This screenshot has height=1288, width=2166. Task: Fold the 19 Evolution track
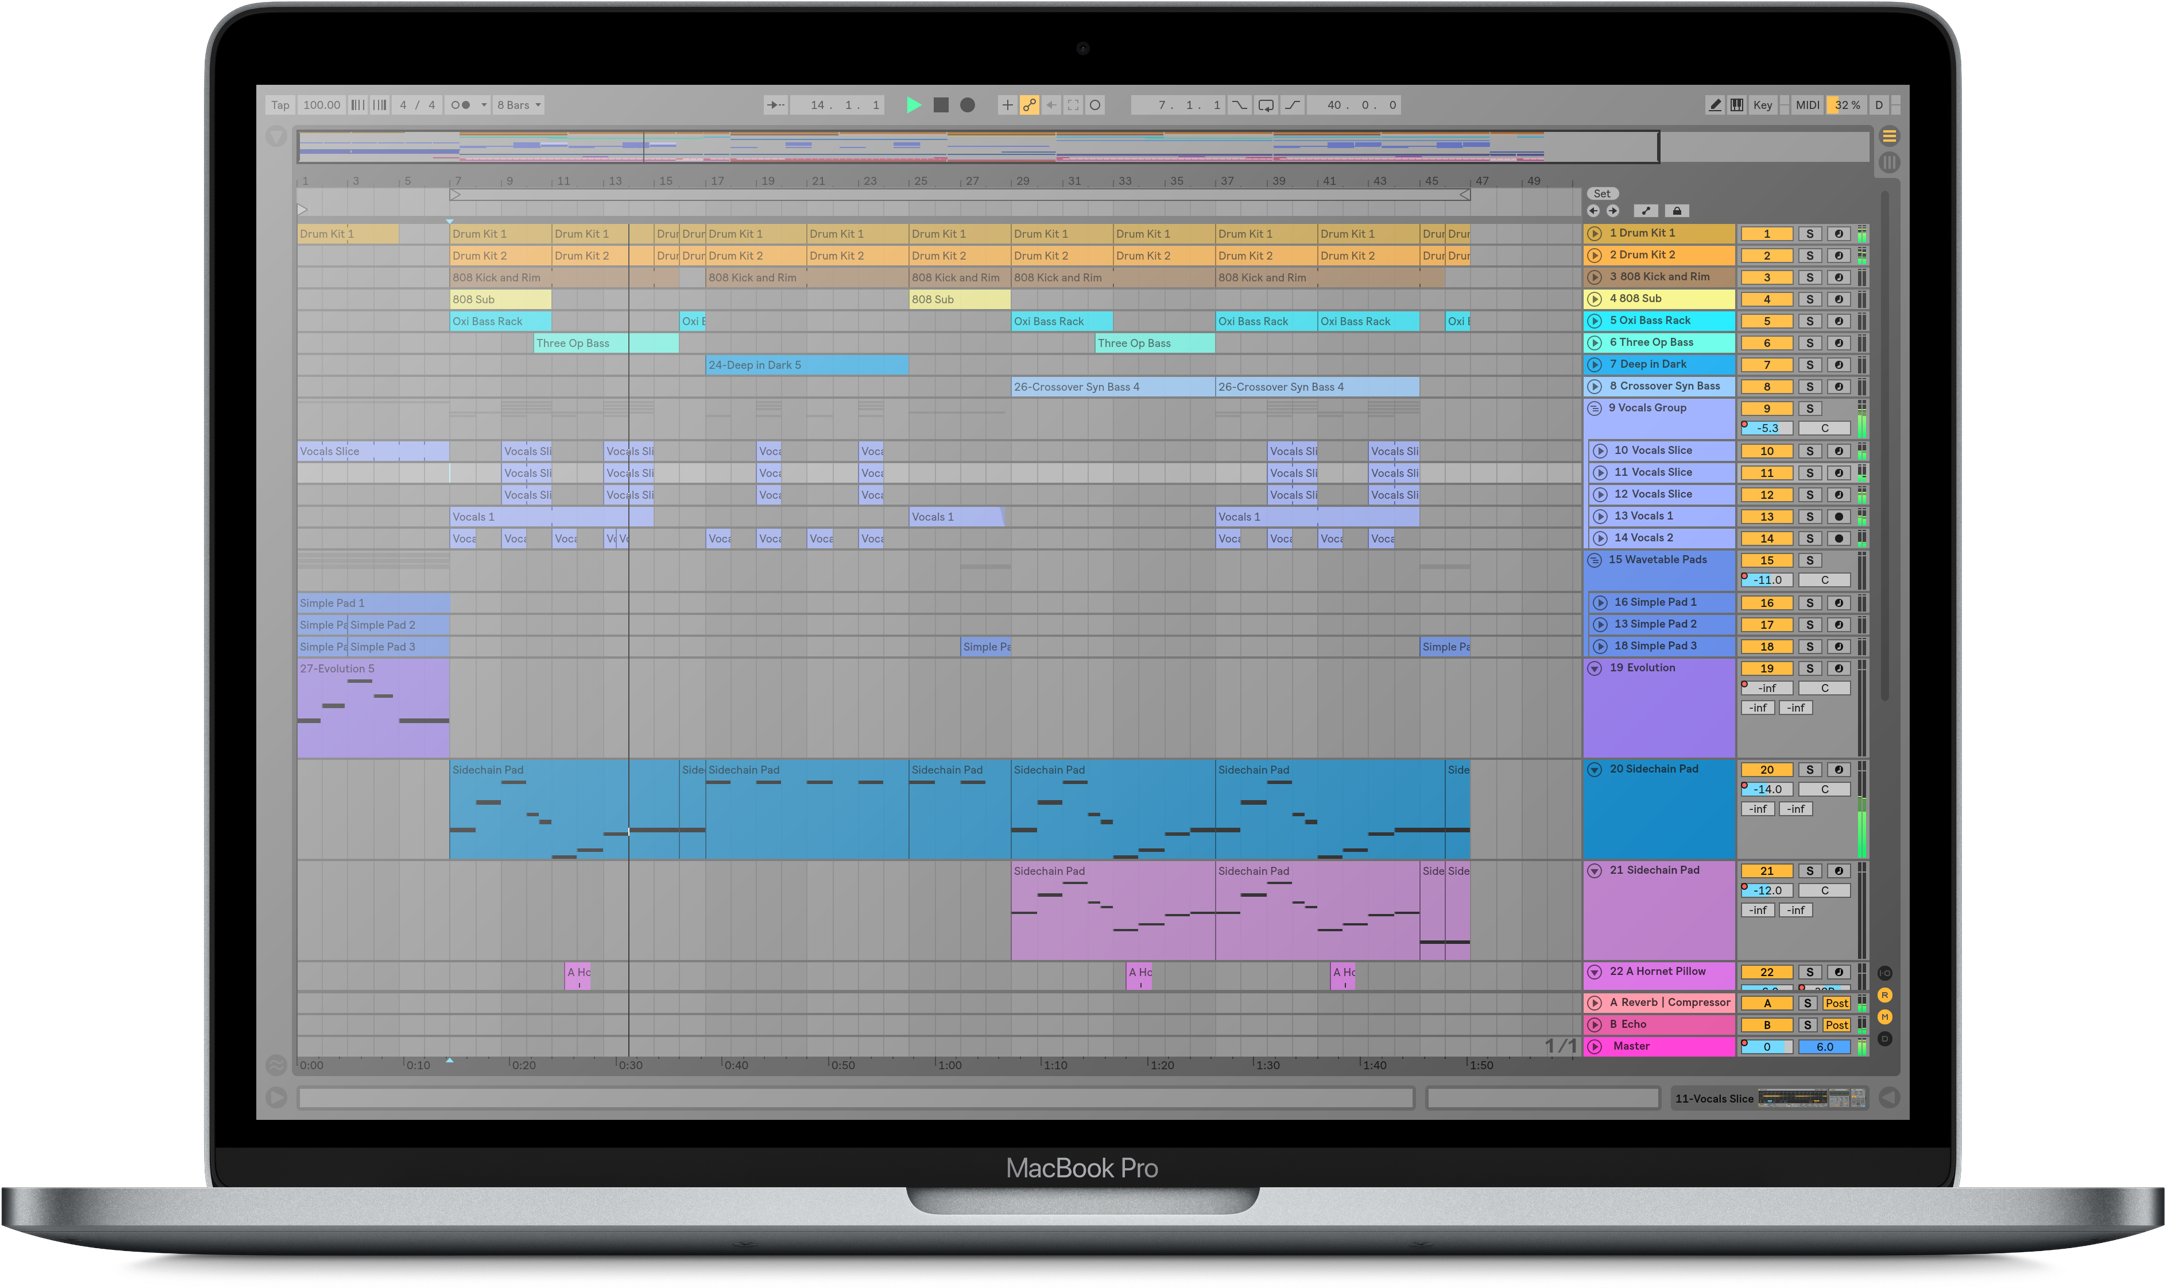tap(1595, 668)
